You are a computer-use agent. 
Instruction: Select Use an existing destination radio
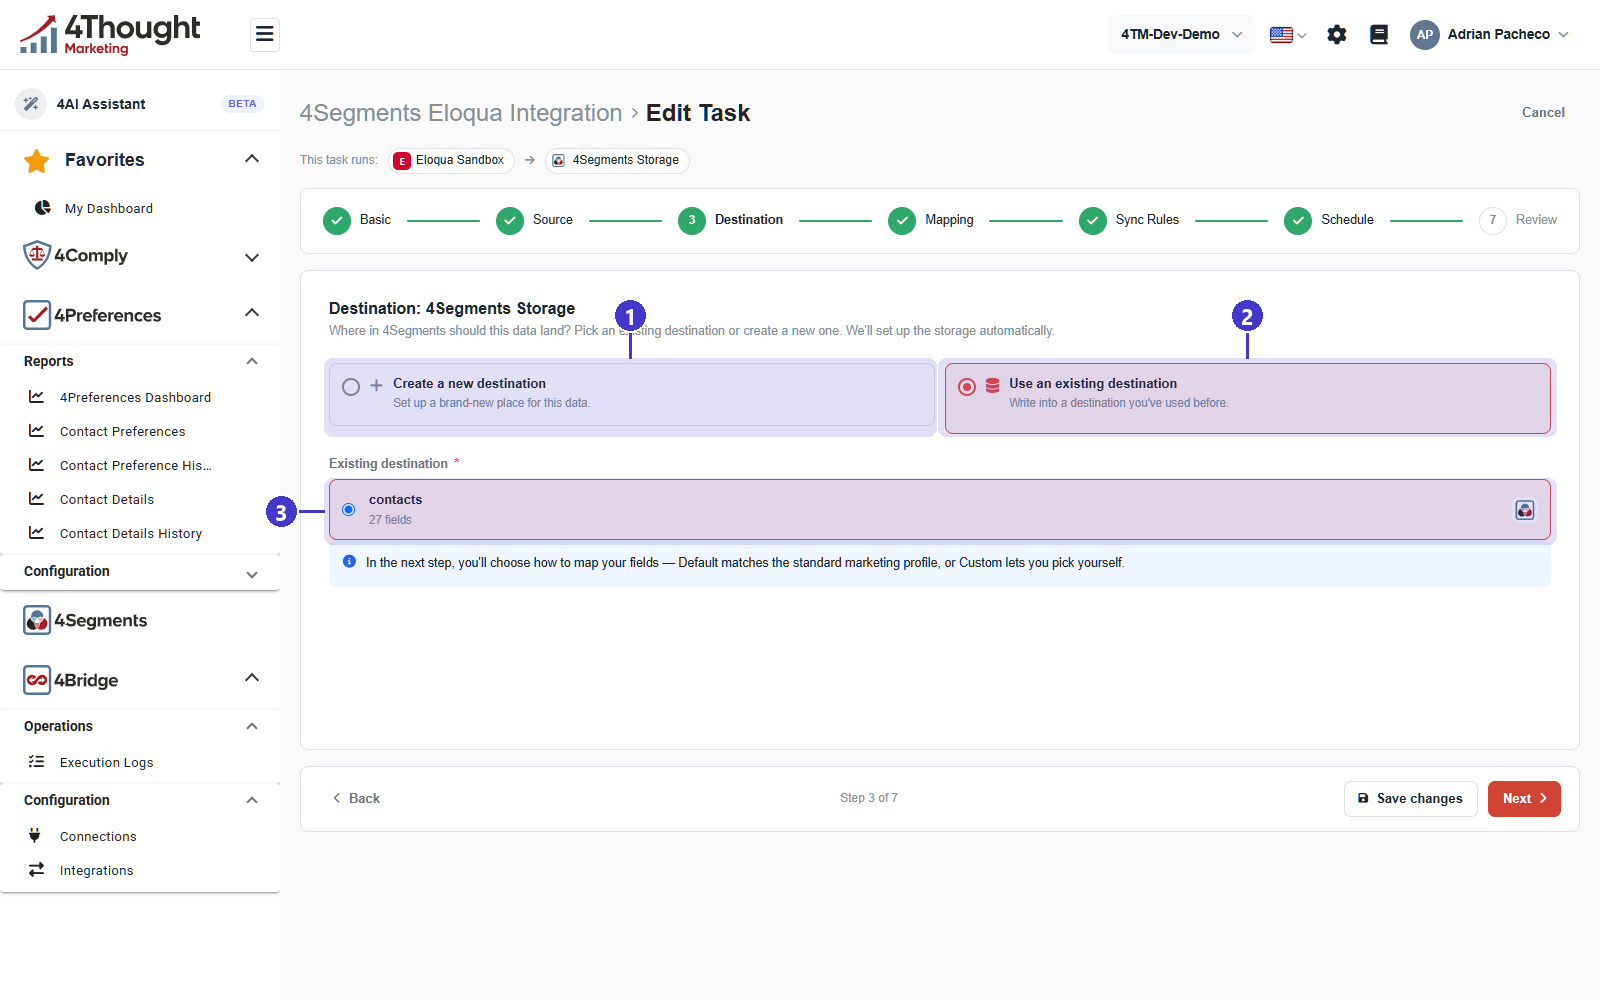(x=967, y=387)
